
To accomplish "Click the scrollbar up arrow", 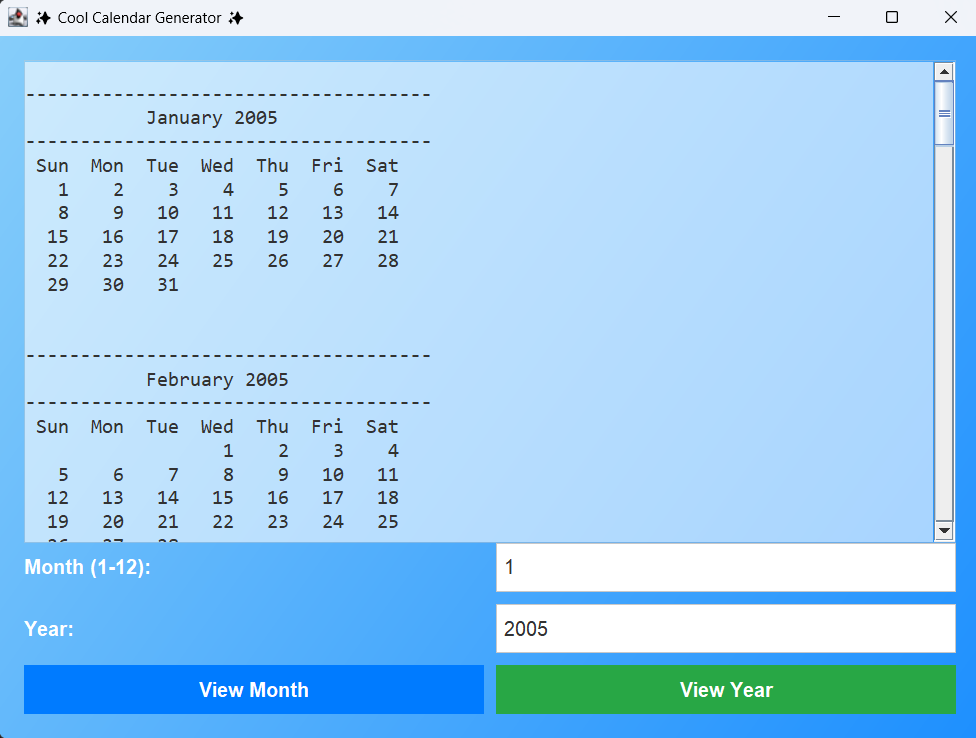I will (944, 72).
